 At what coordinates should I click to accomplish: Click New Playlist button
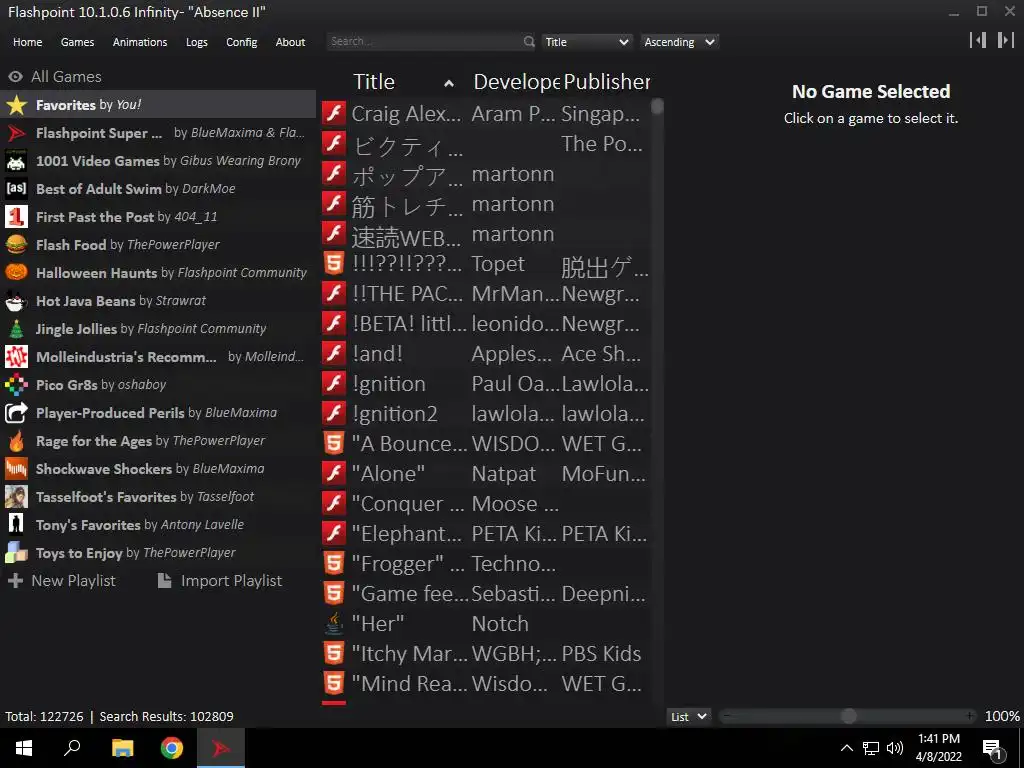pos(62,581)
